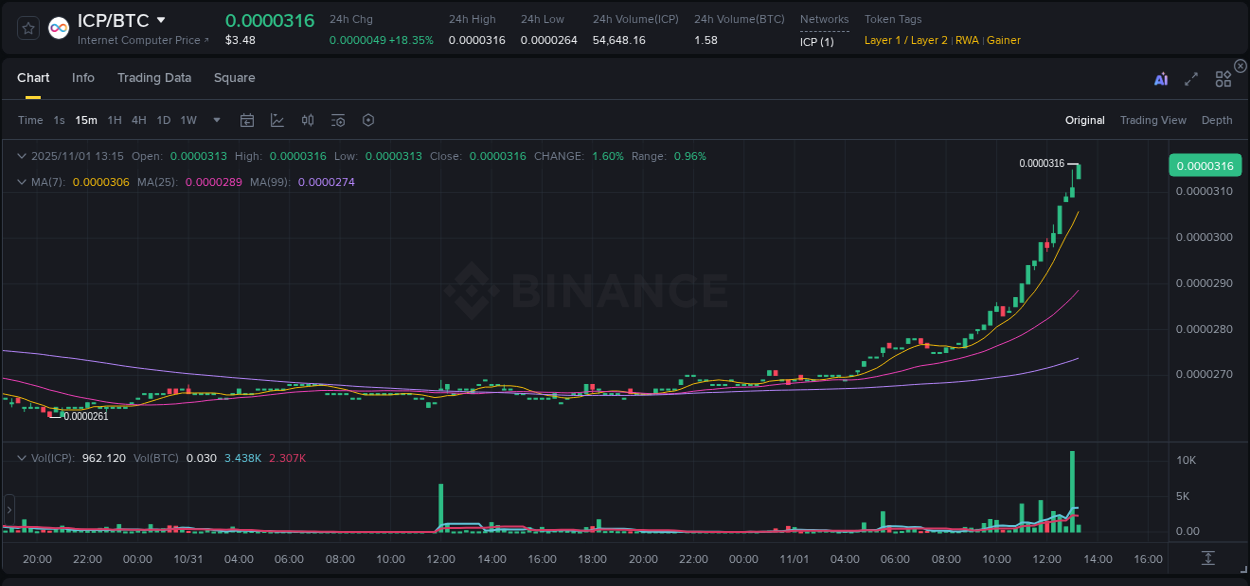Open the Square tab

[x=234, y=78]
